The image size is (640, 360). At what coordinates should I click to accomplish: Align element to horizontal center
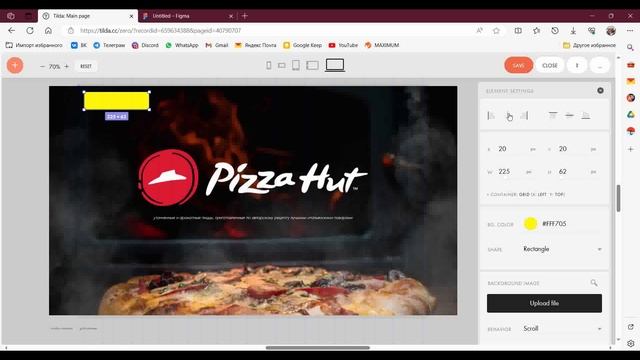pos(508,116)
